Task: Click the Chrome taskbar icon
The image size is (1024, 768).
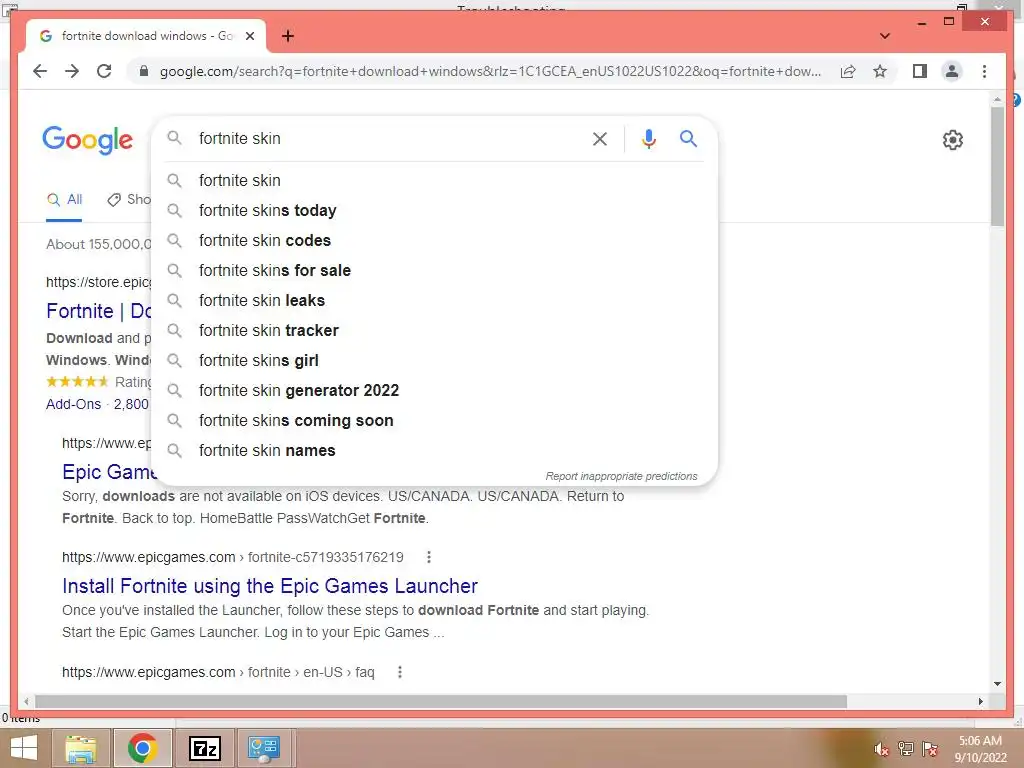Action: 142,748
